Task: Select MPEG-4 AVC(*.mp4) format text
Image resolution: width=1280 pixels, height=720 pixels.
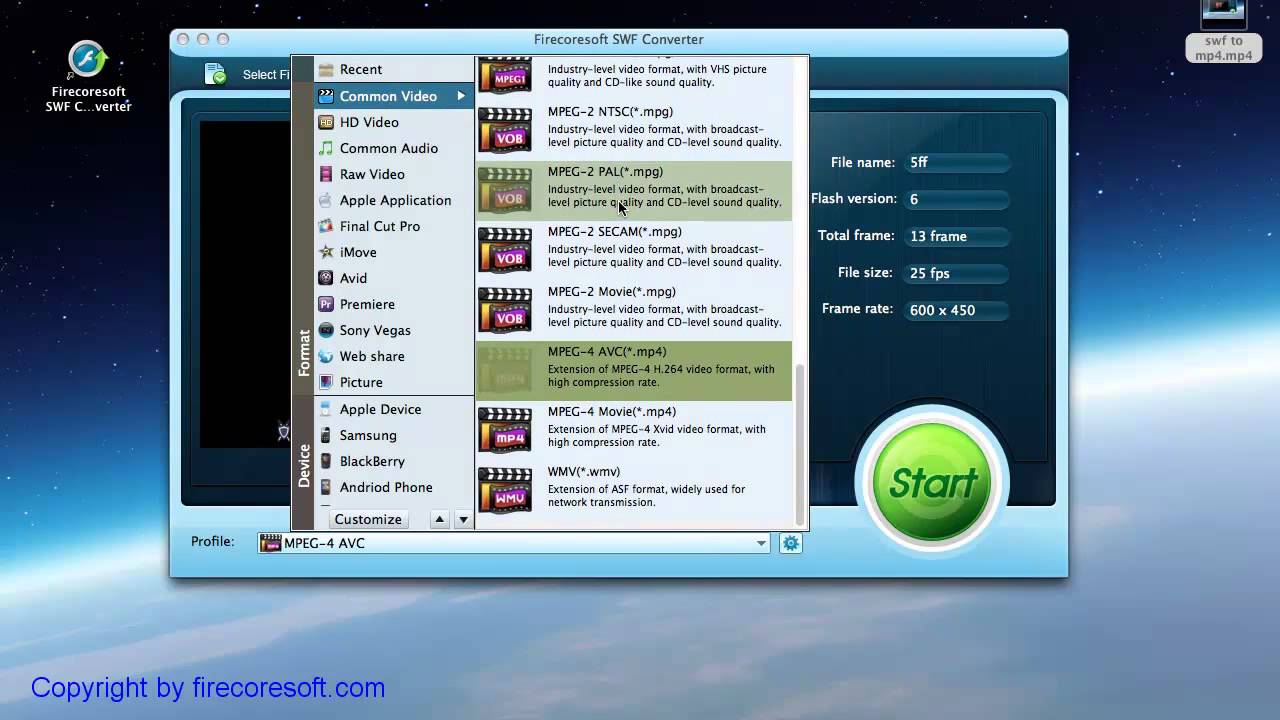Action: pos(607,352)
